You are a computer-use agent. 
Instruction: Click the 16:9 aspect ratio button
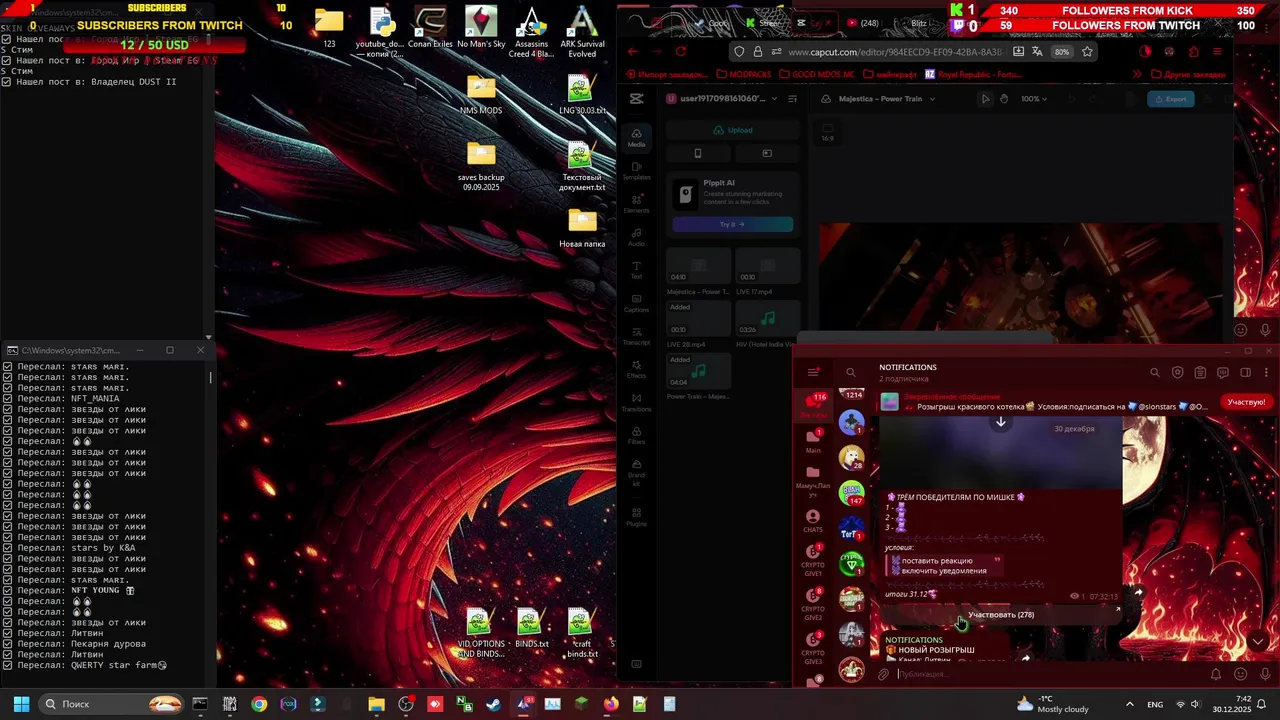point(828,132)
